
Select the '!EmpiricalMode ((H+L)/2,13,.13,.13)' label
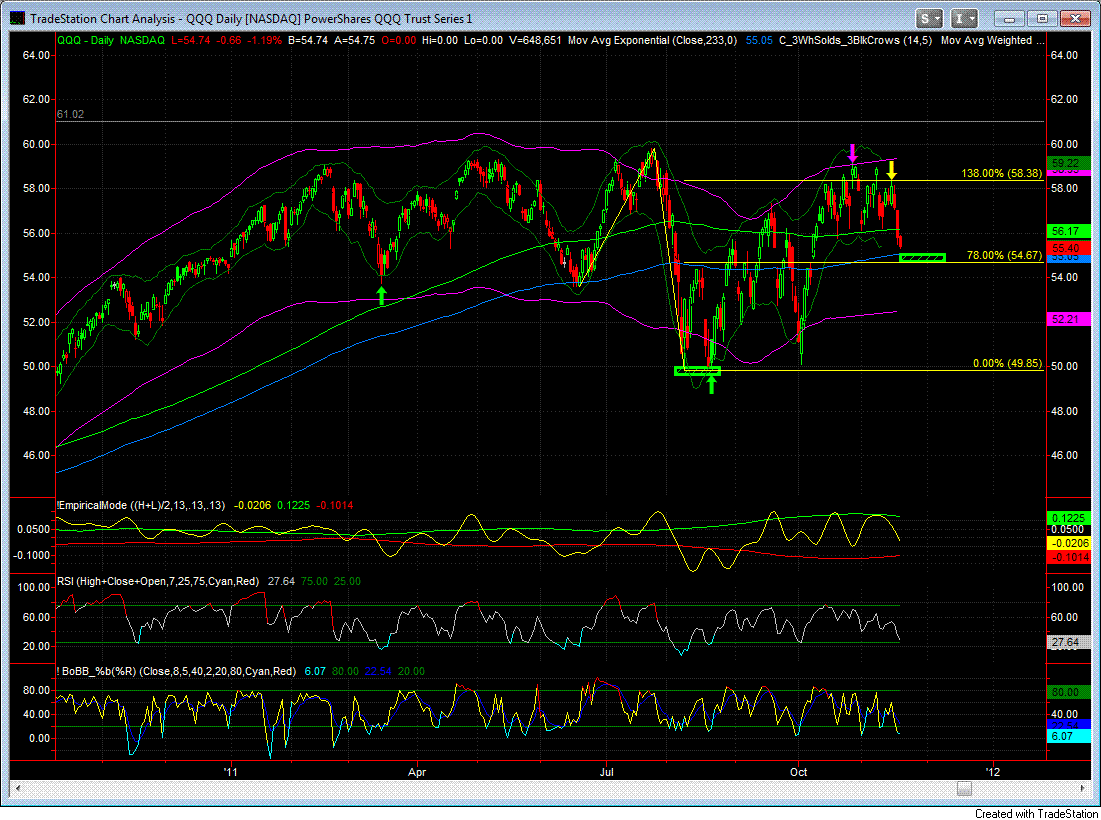tap(141, 505)
